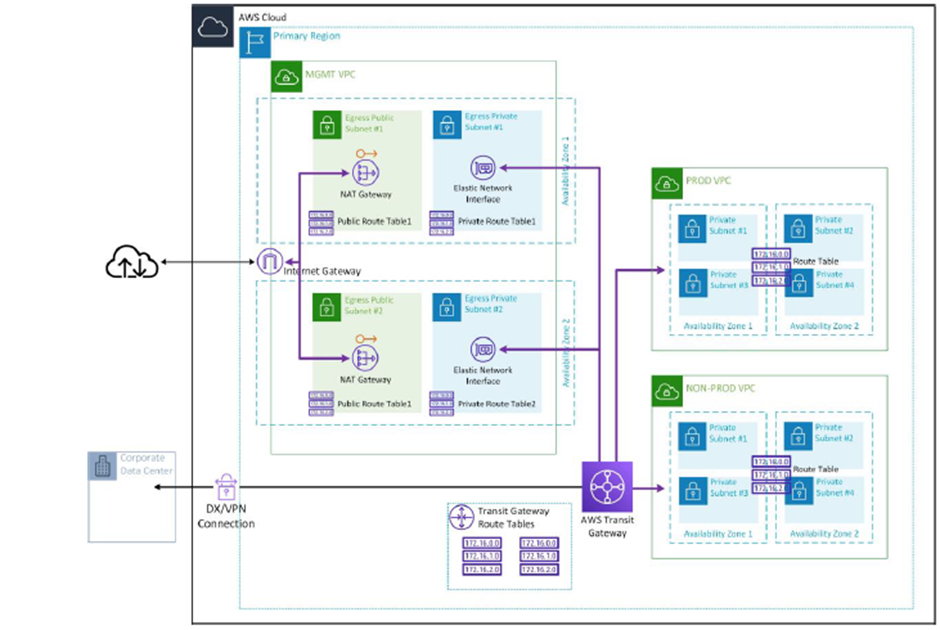Click the NON-PROD VPC cloud icon

(x=666, y=388)
